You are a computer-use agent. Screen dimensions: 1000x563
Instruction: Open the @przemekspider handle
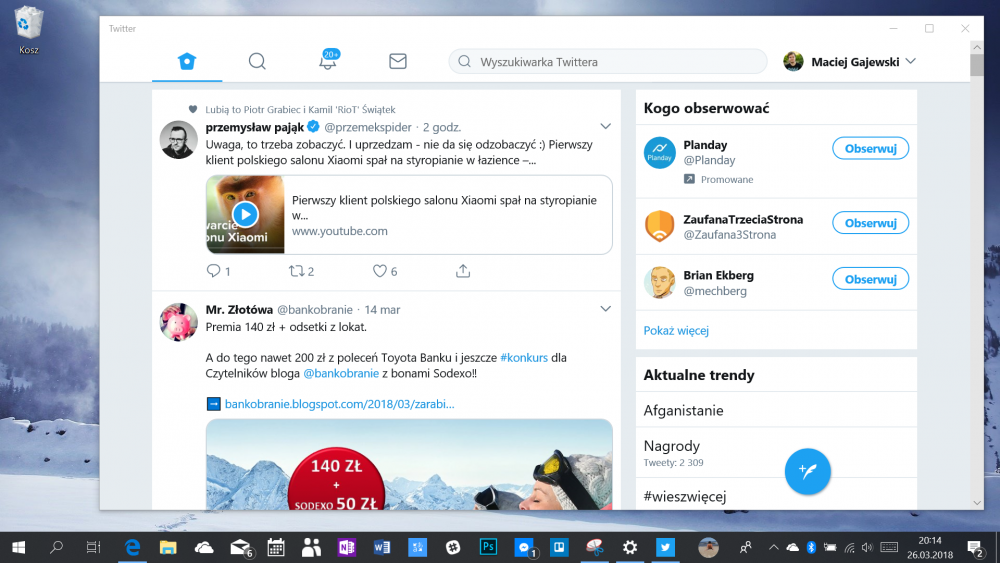[367, 127]
